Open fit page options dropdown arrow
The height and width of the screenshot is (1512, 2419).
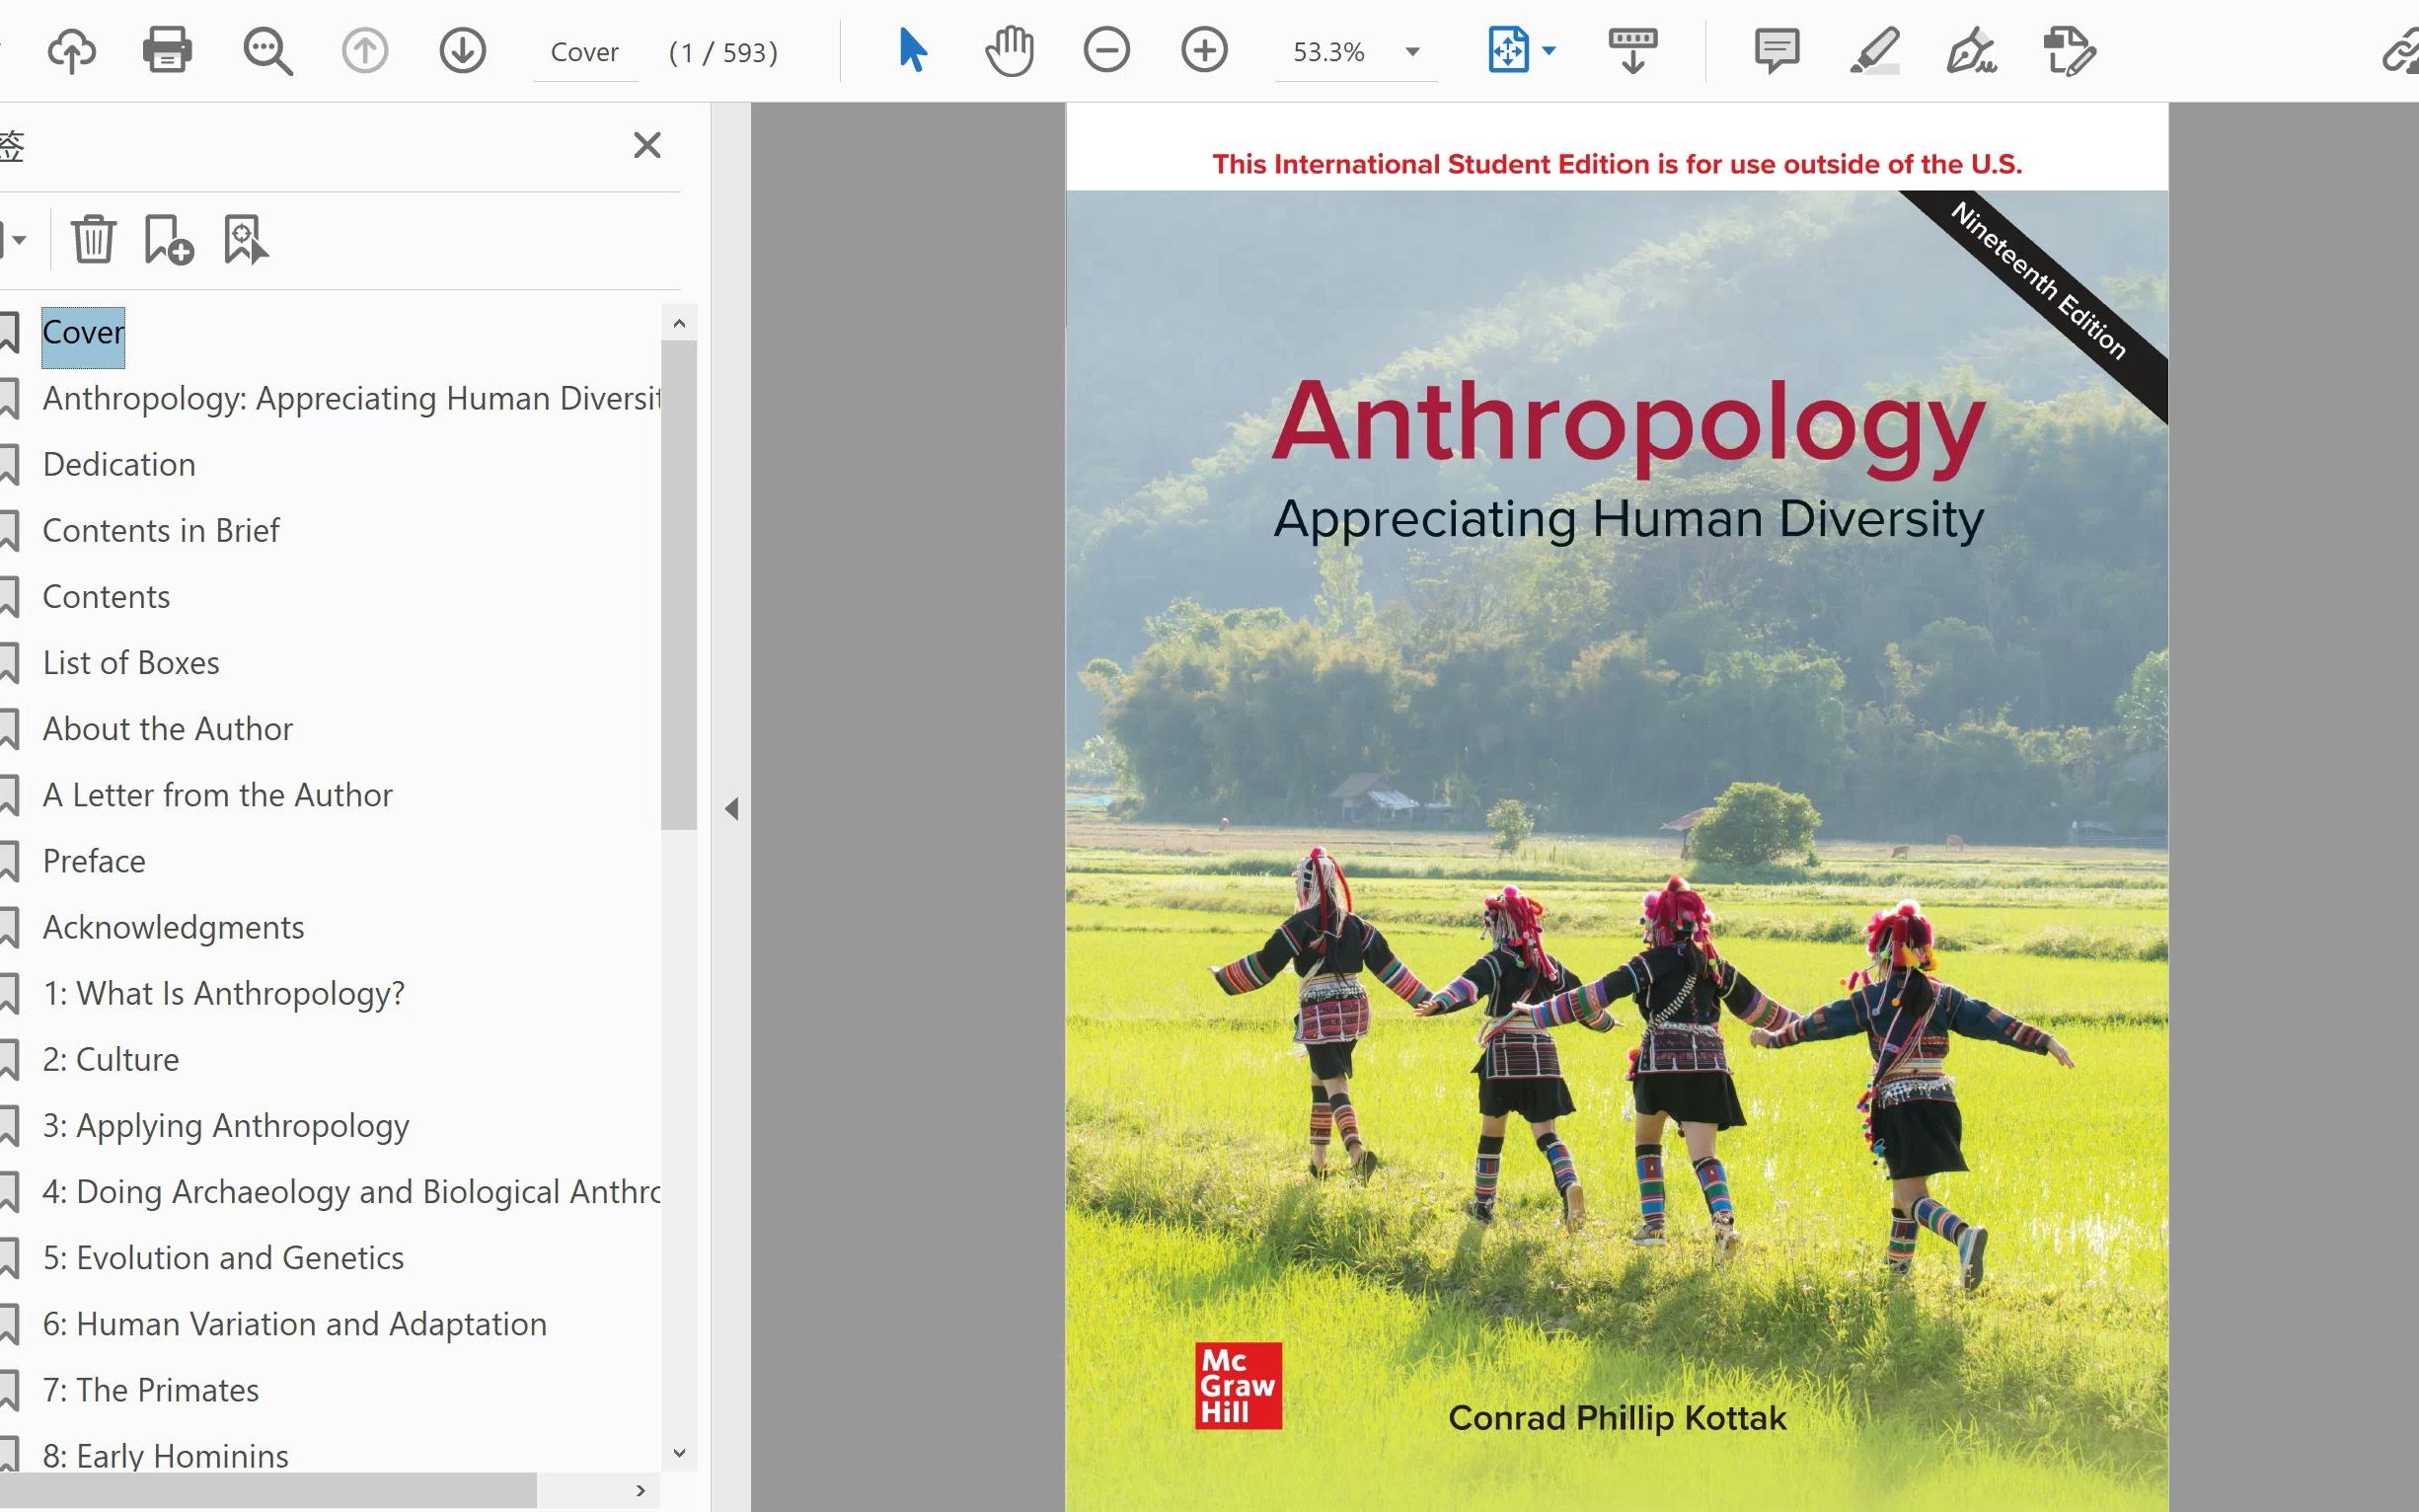click(1549, 50)
